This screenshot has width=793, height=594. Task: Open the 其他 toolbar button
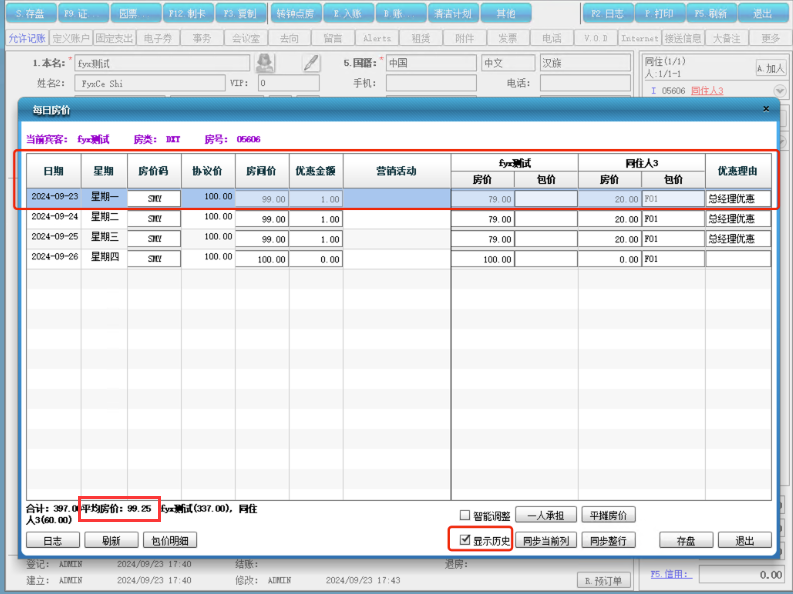coord(506,13)
